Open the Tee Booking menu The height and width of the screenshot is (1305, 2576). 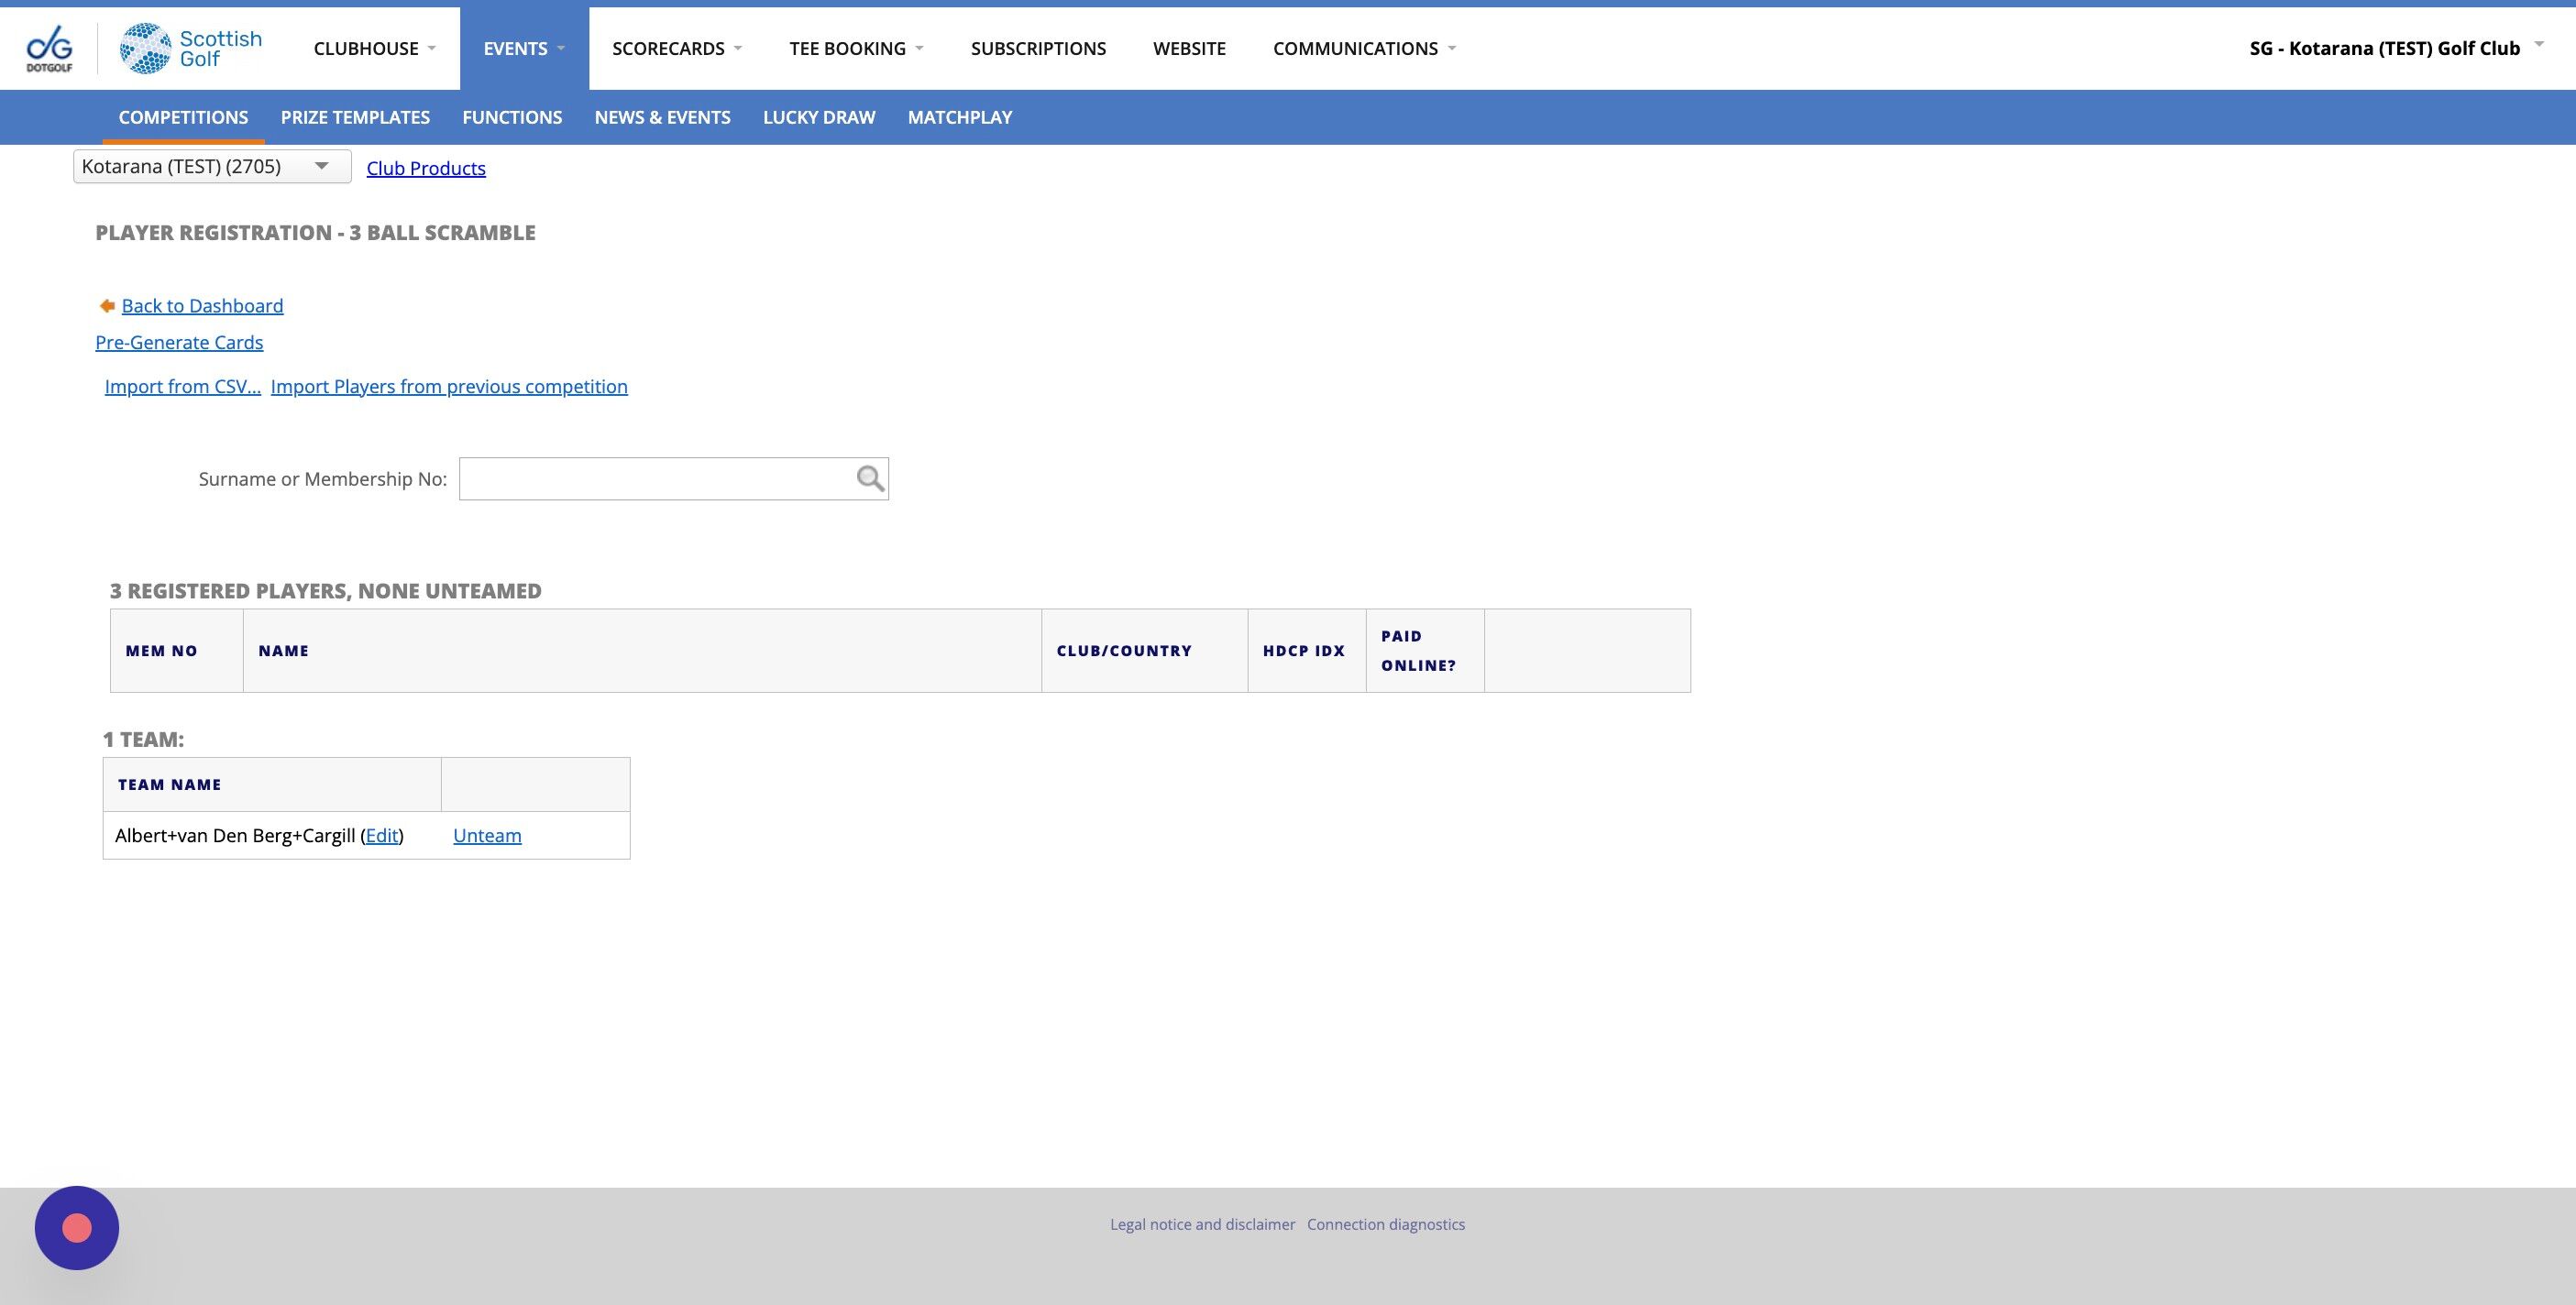[x=855, y=48]
